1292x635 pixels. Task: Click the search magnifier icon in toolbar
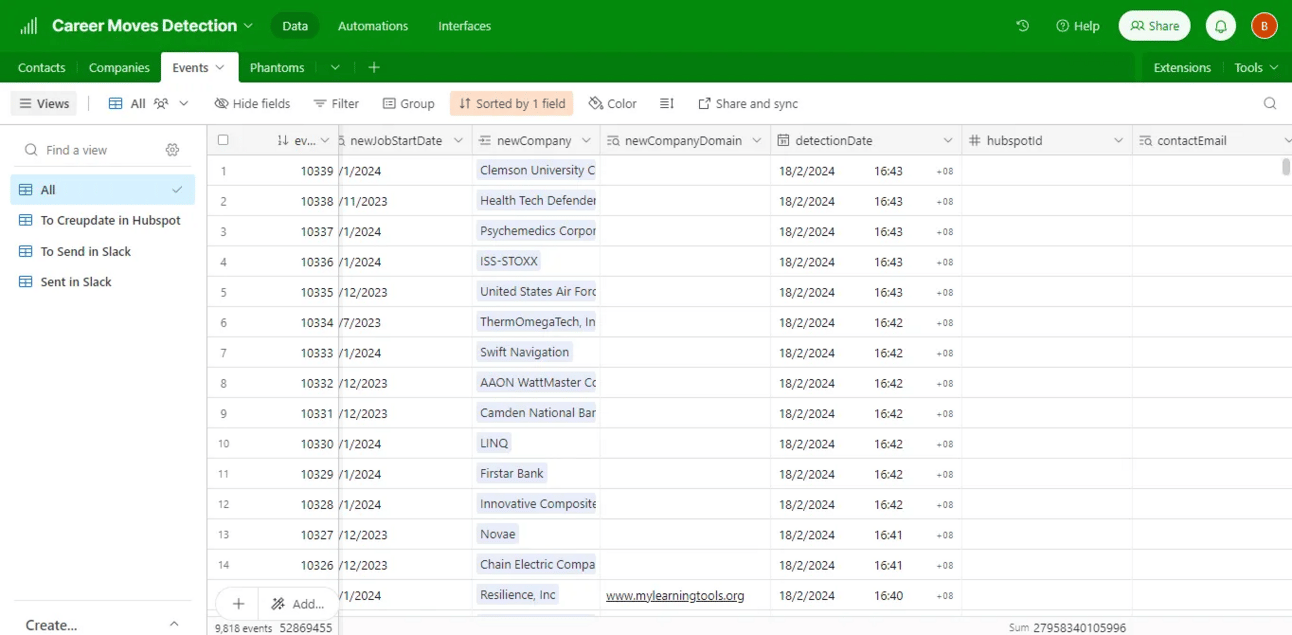[1270, 103]
